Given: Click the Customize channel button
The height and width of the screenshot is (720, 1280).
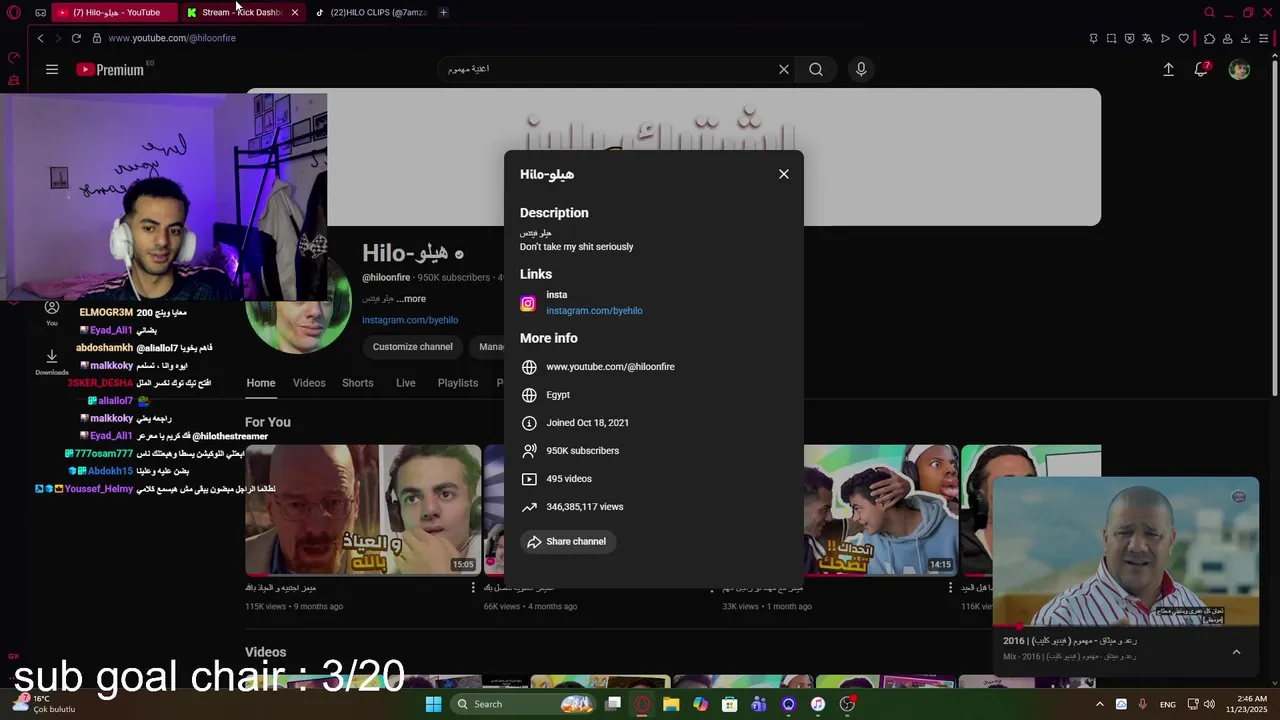Looking at the screenshot, I should point(413,347).
